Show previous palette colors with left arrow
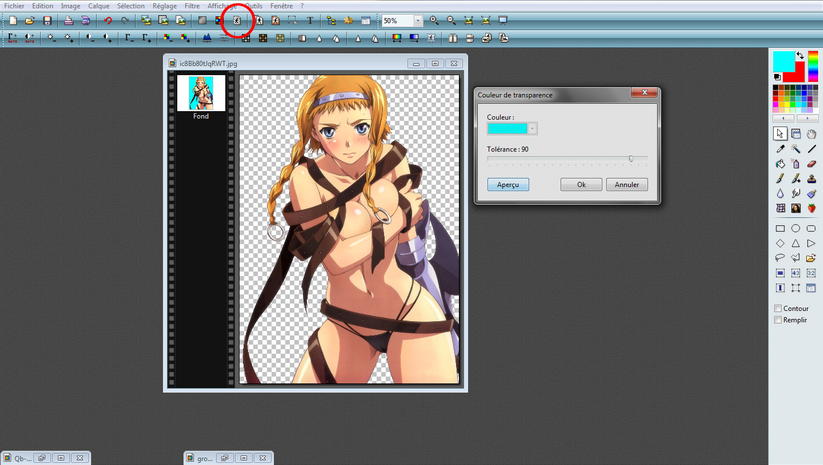Screen dimensions: 823x465 pyautogui.click(x=783, y=119)
